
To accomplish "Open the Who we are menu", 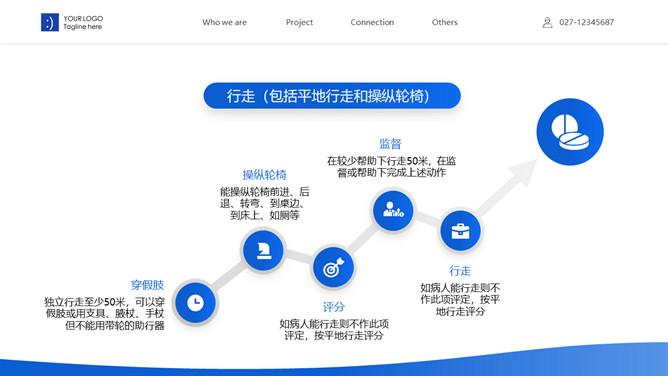I will coord(225,22).
